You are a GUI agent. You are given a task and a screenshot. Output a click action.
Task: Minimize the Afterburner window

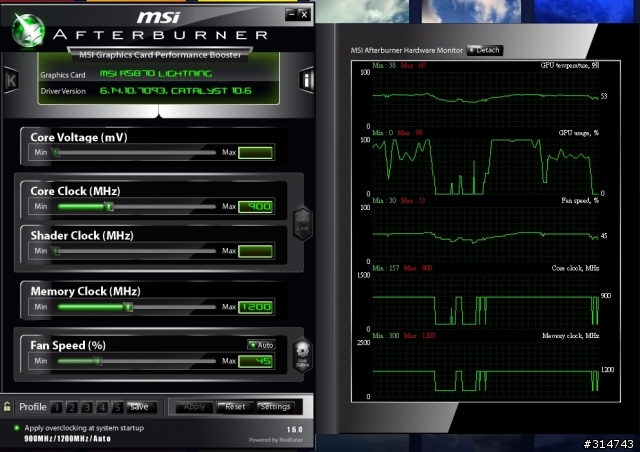point(291,14)
